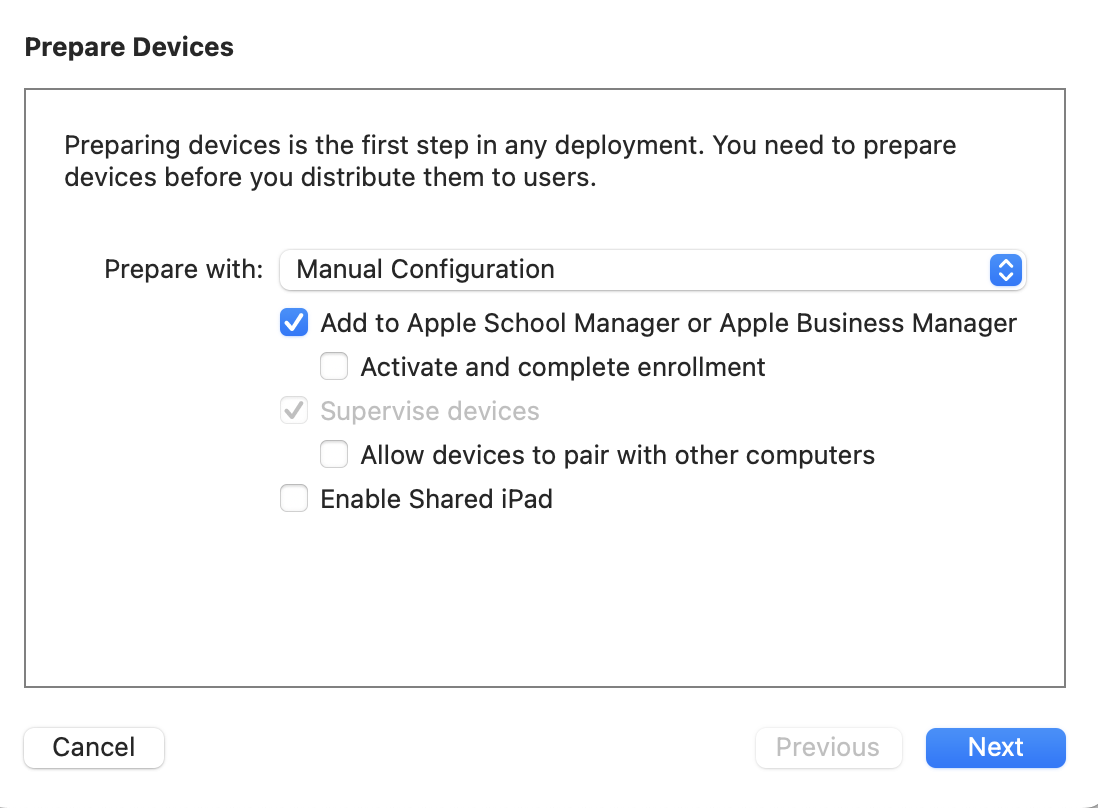Open the Prepare with selection chevrons
Screen dimensions: 1098x808
pos(1005,270)
